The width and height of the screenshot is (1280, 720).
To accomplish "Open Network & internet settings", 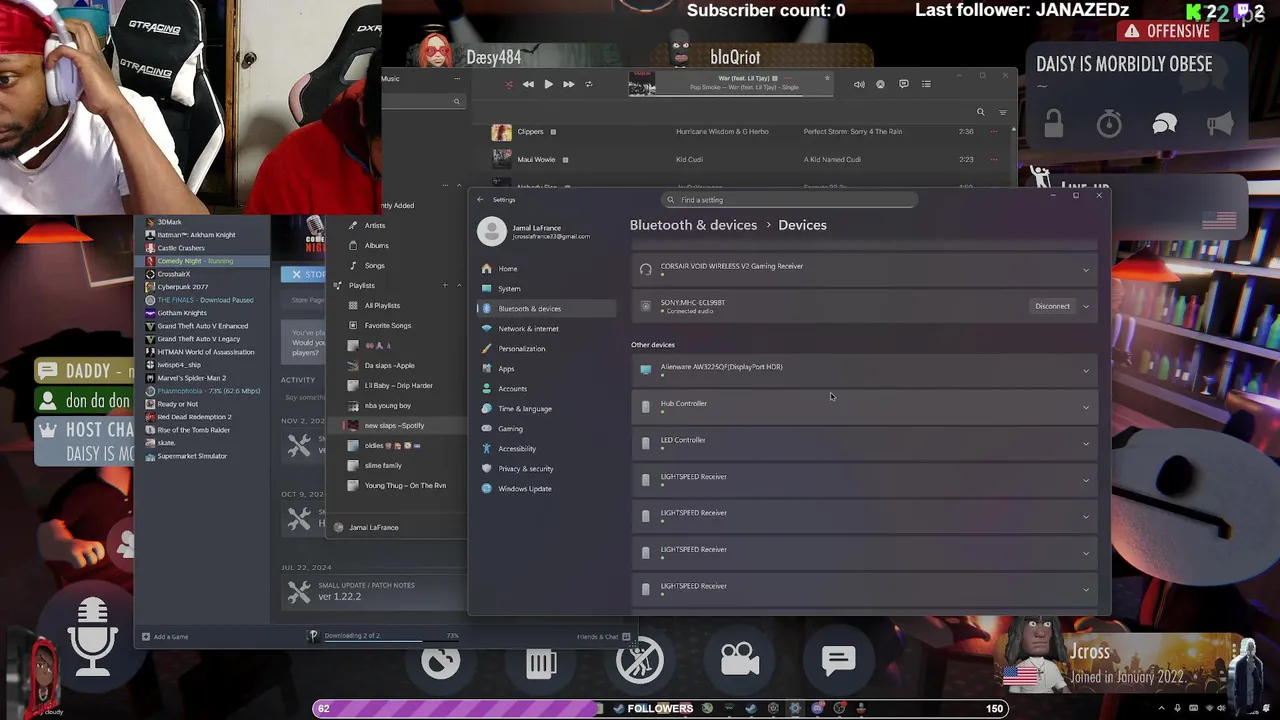I will coord(548,328).
